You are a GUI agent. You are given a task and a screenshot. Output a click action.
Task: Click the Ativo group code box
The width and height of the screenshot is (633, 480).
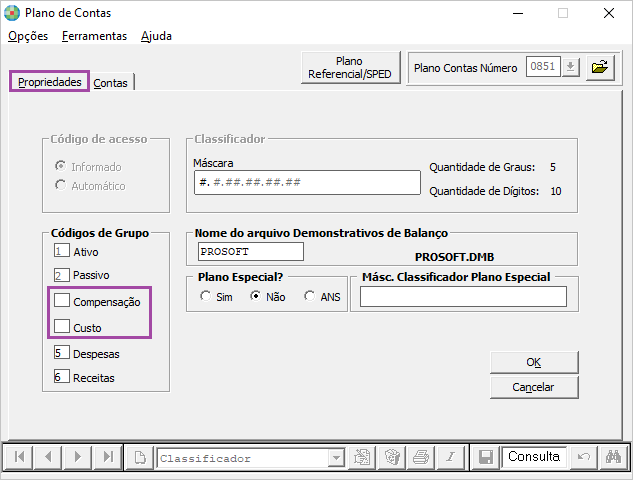pyautogui.click(x=62, y=250)
